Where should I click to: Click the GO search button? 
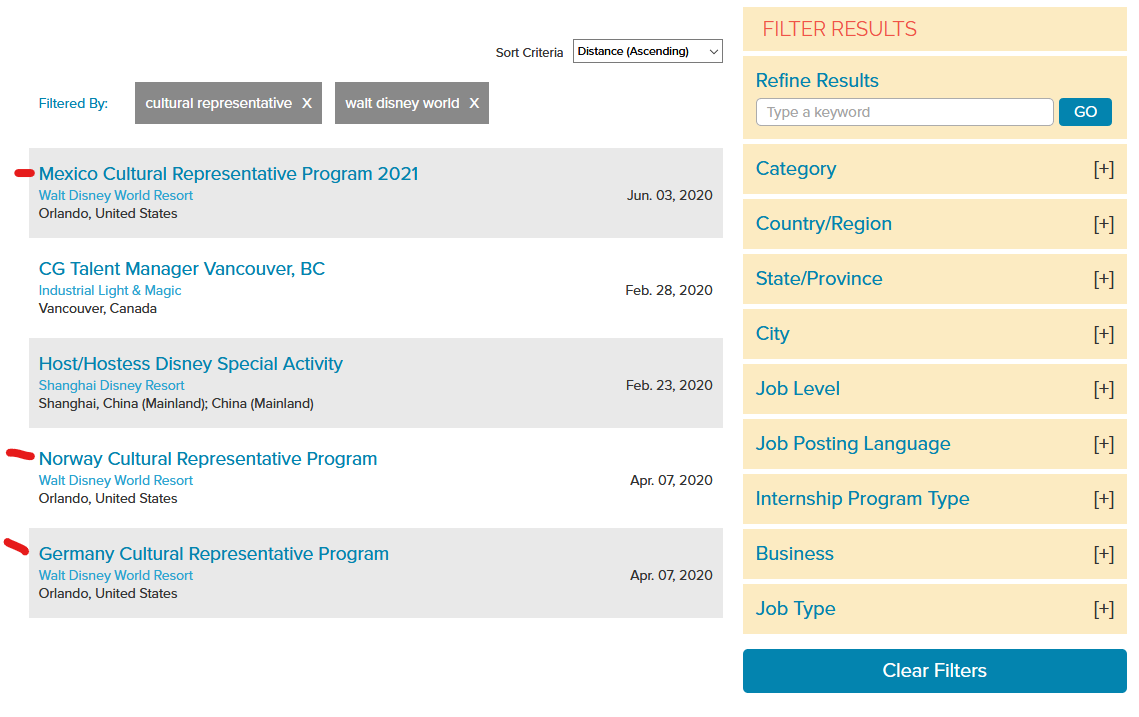click(1085, 112)
